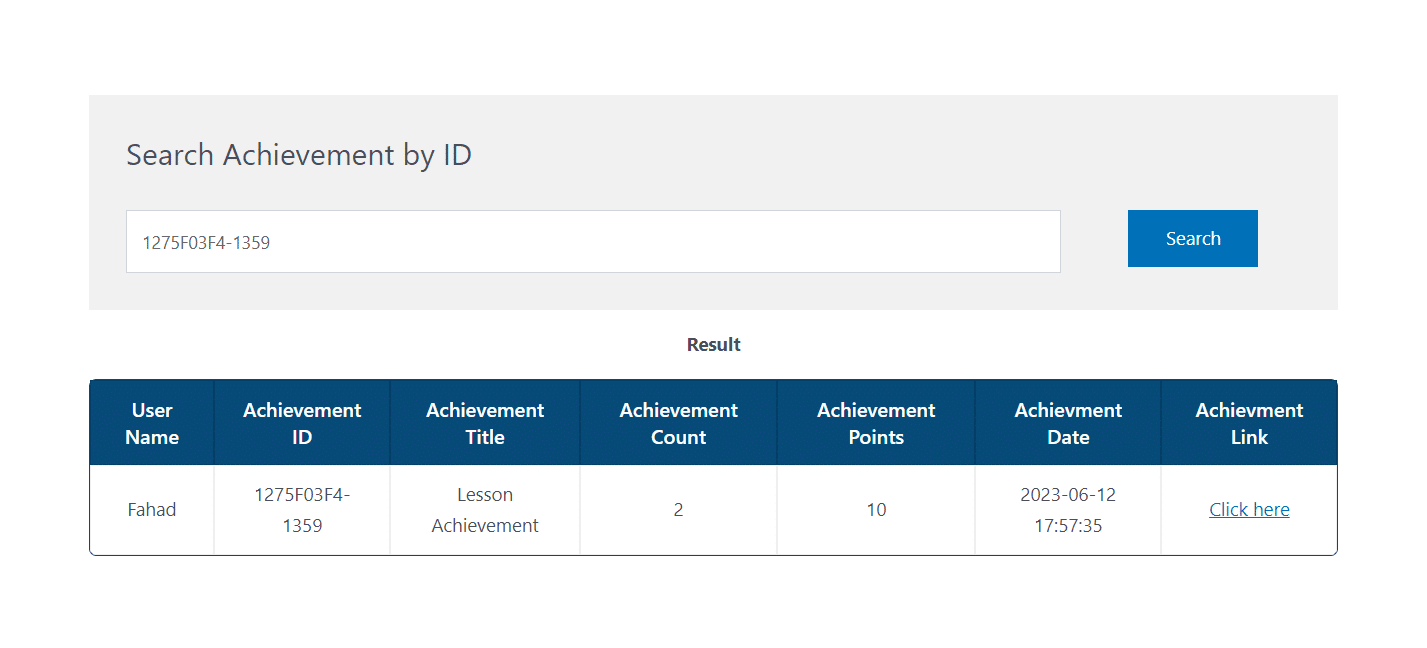
Task: Click the Fahad user name cell
Action: click(152, 510)
